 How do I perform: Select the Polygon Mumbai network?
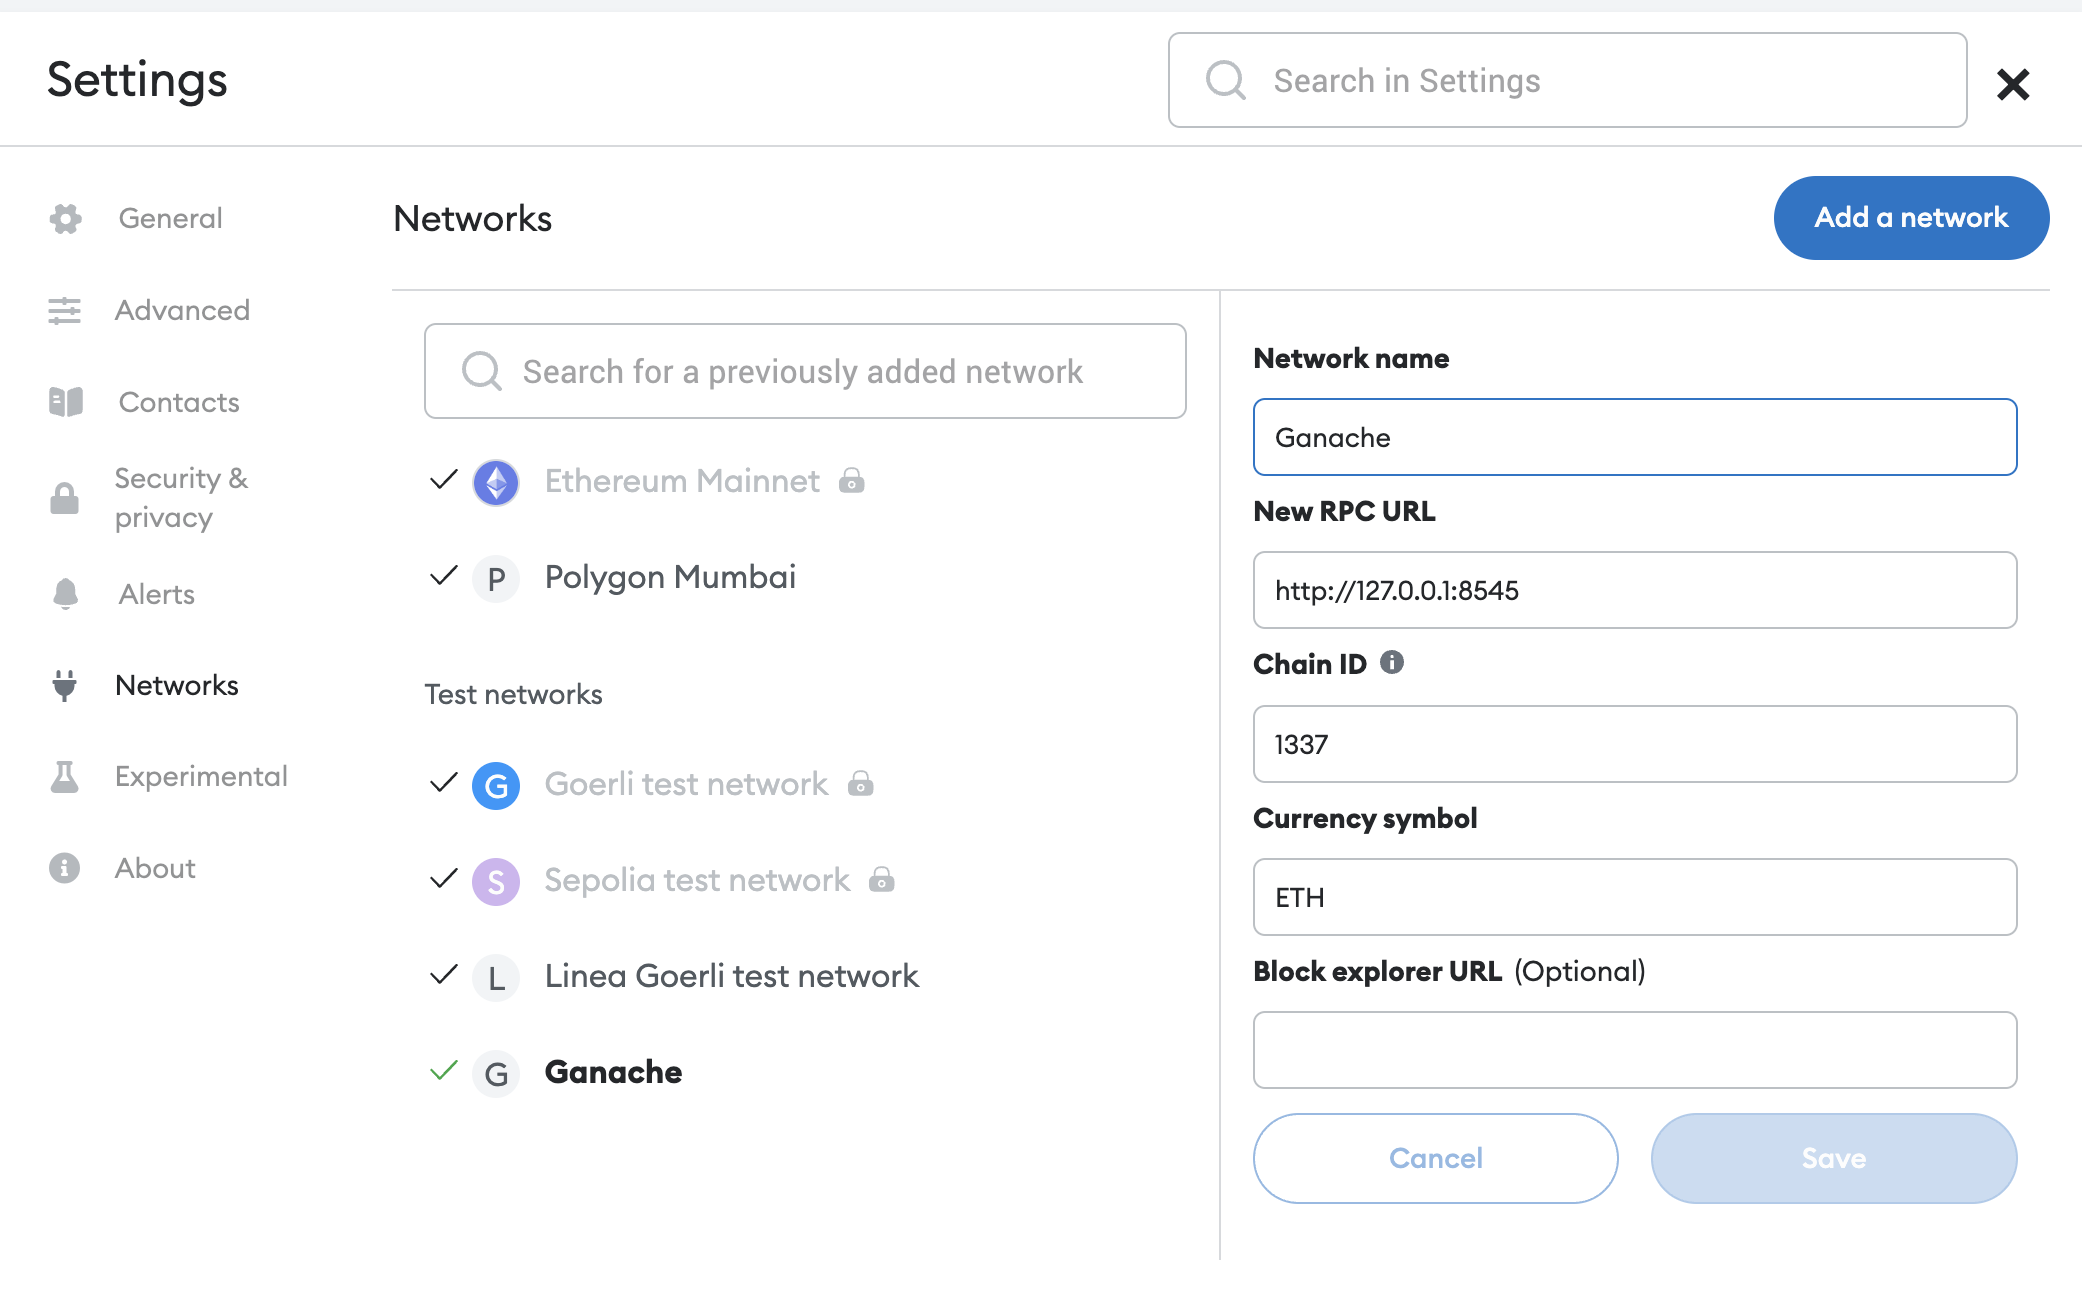670,577
